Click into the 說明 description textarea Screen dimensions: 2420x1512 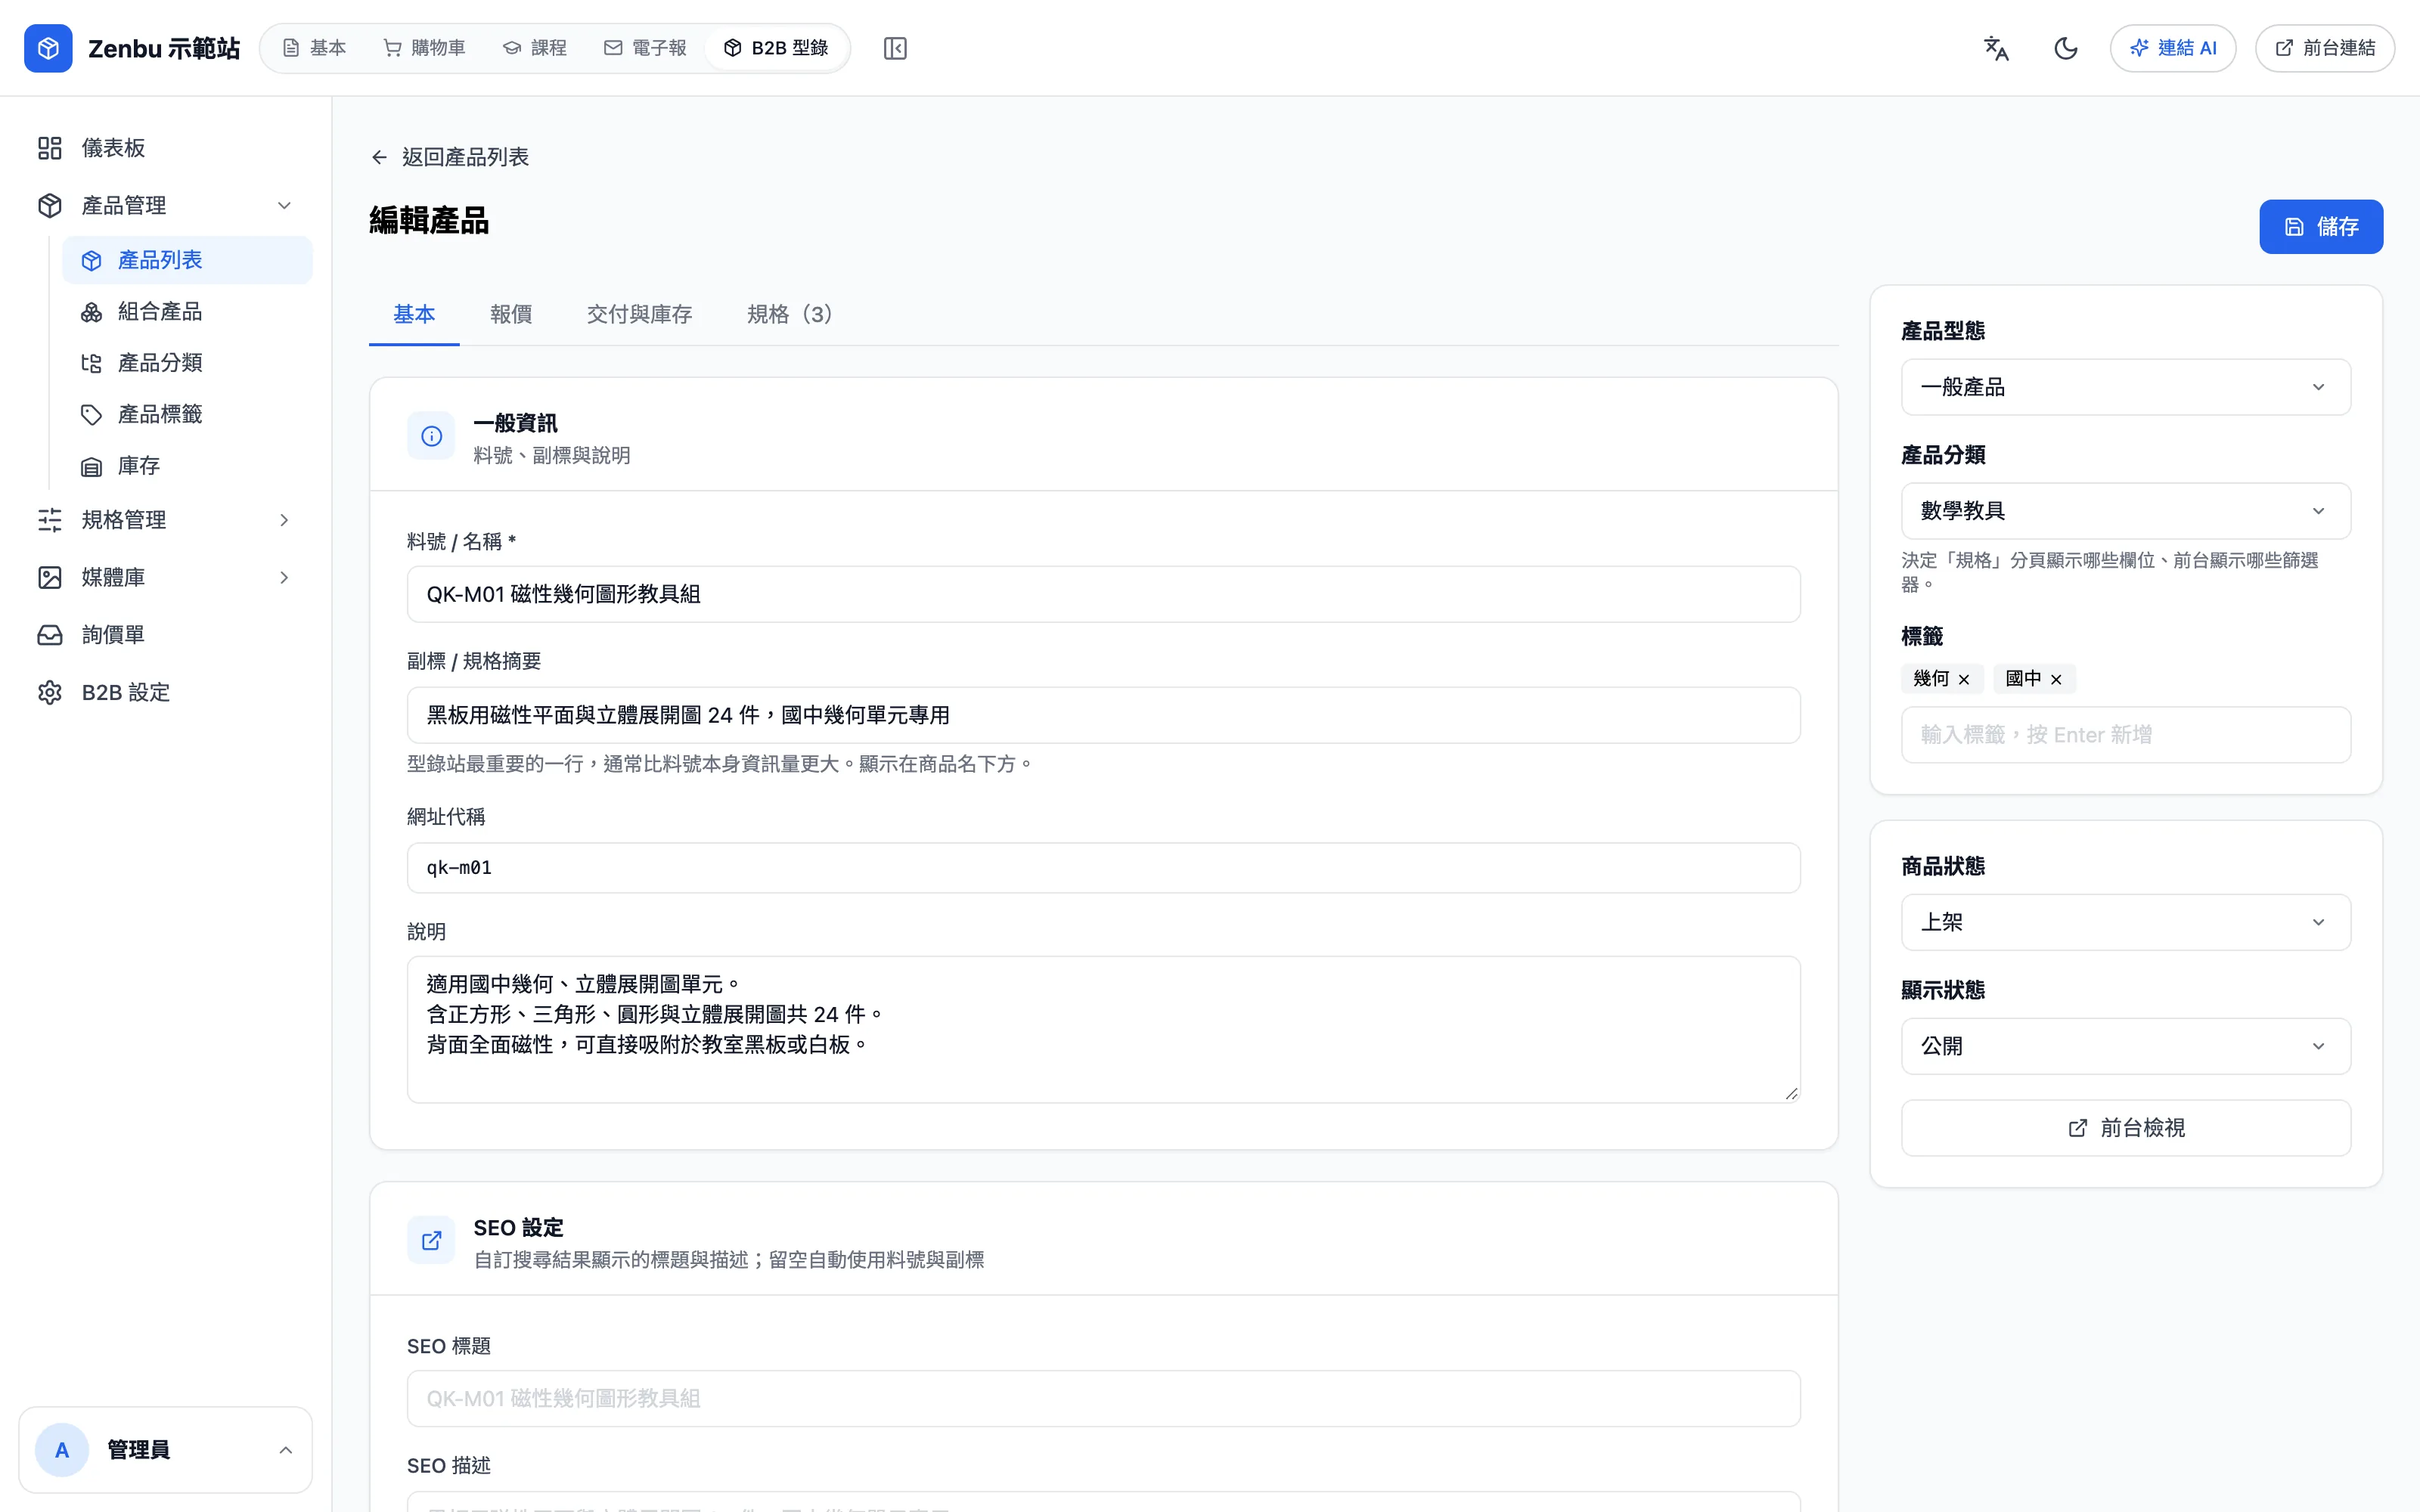pyautogui.click(x=1103, y=1030)
